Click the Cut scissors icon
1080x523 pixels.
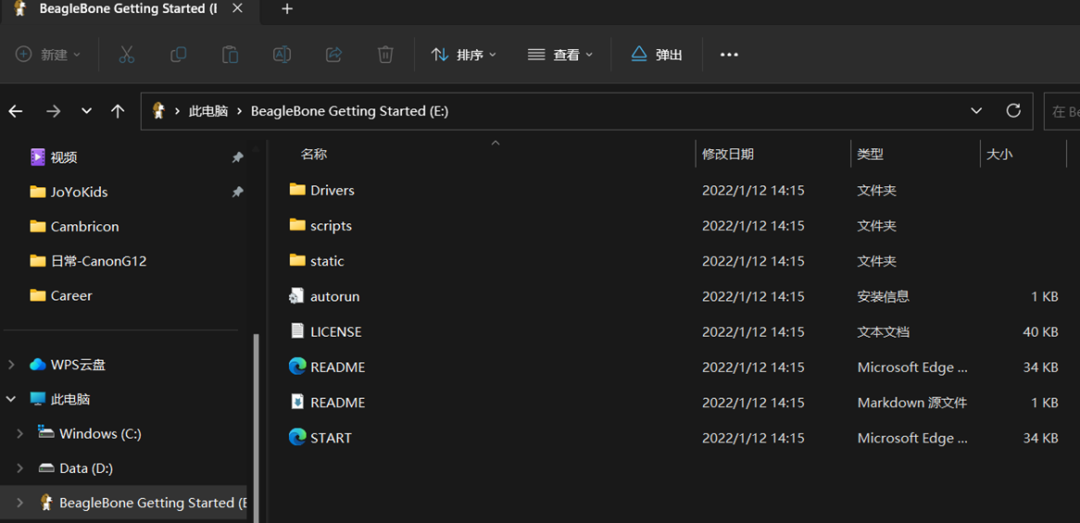point(127,54)
